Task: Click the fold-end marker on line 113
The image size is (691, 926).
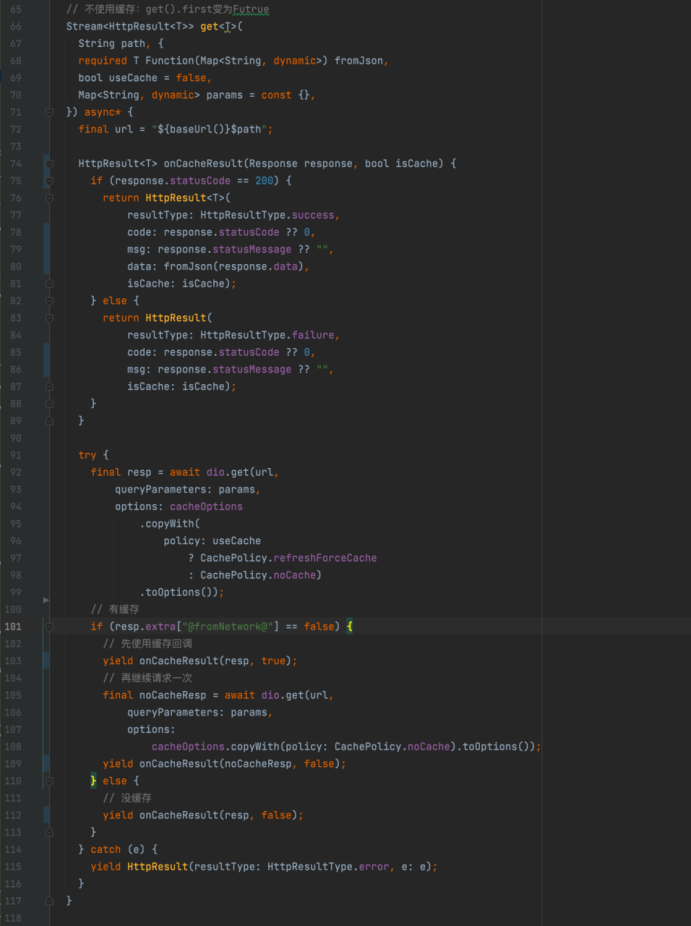Action: tap(50, 832)
